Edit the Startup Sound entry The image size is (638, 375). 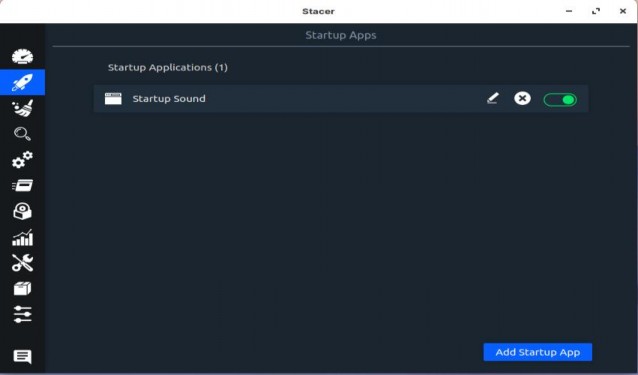coord(493,98)
